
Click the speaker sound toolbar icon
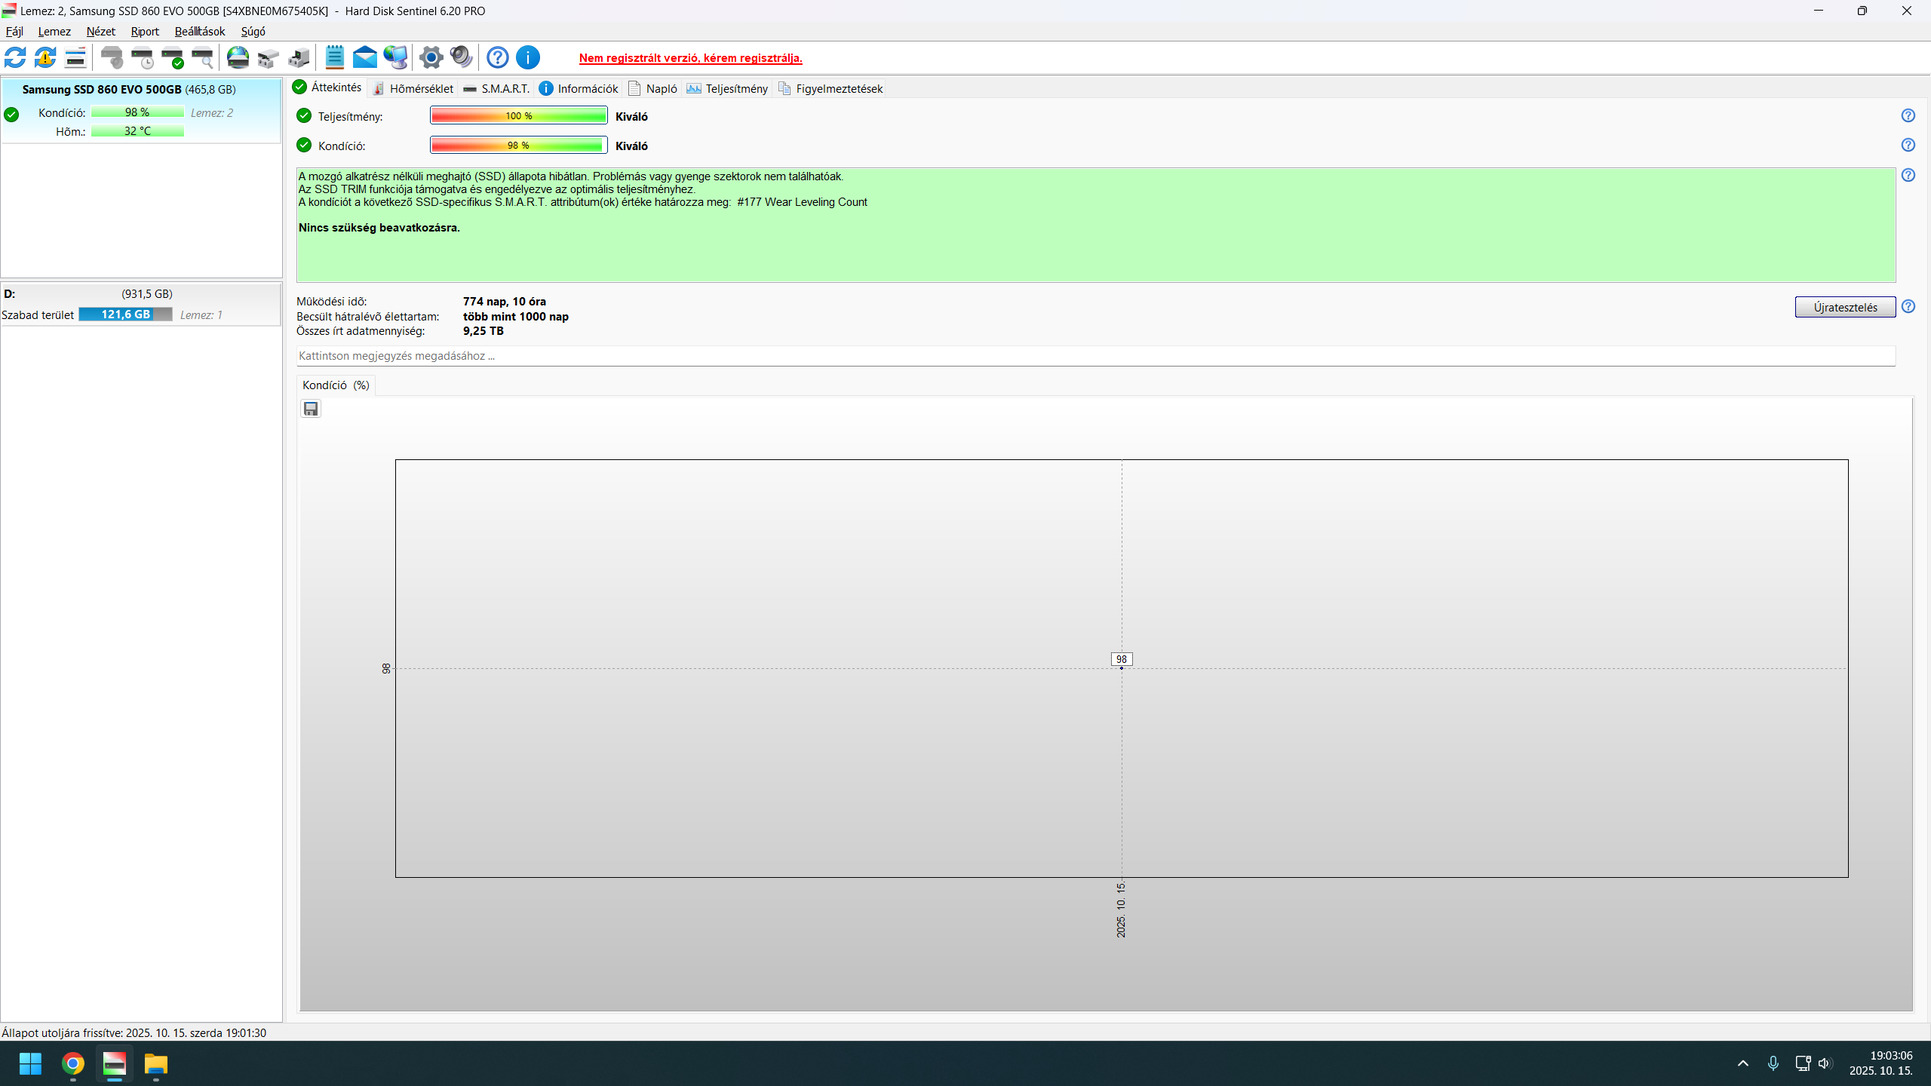[x=461, y=58]
